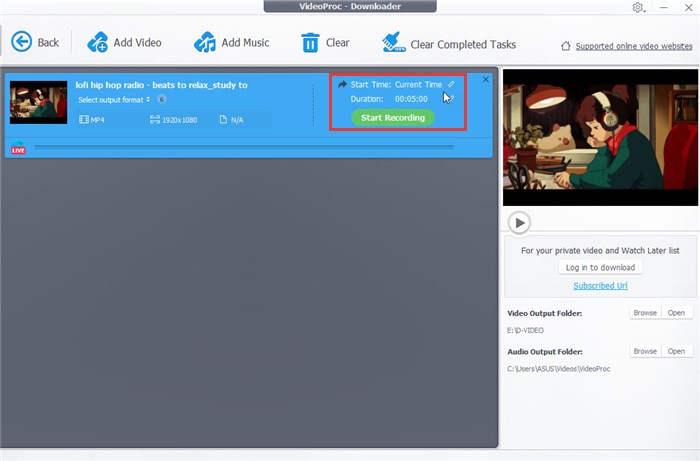Click the 1920x1080 resolution icon

coord(154,119)
